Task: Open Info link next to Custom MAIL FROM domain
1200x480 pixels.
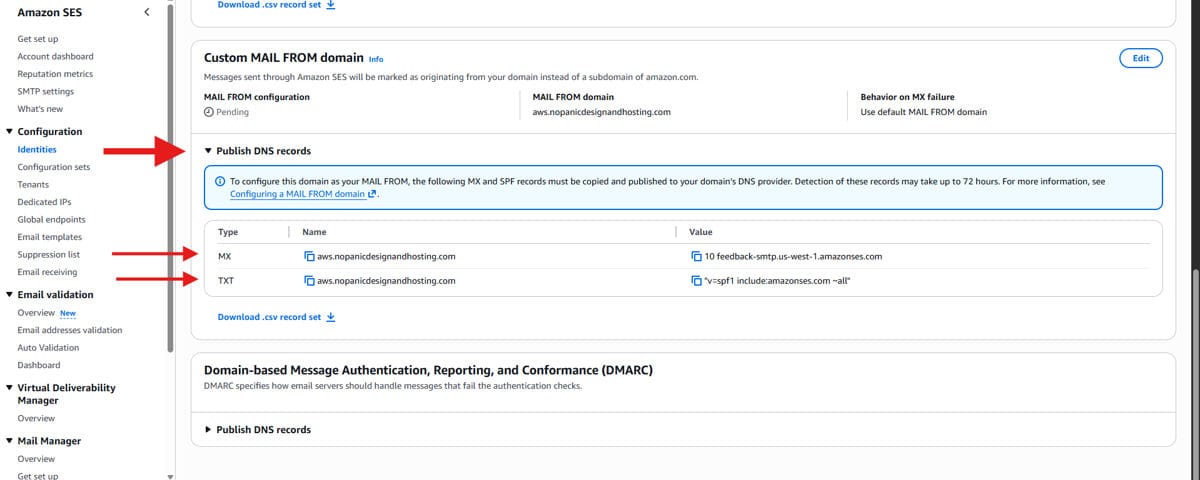Action: pos(376,59)
